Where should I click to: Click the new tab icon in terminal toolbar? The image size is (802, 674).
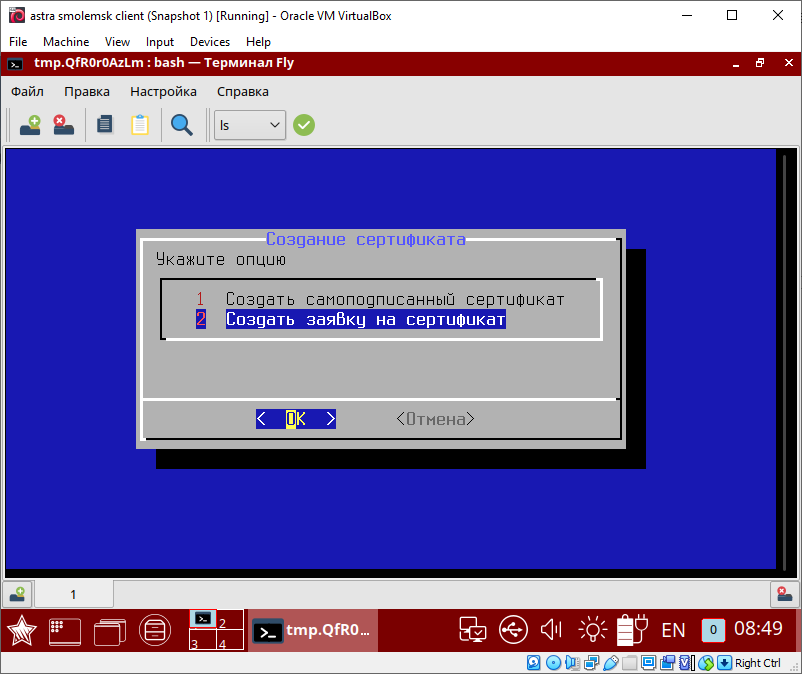tap(30, 125)
